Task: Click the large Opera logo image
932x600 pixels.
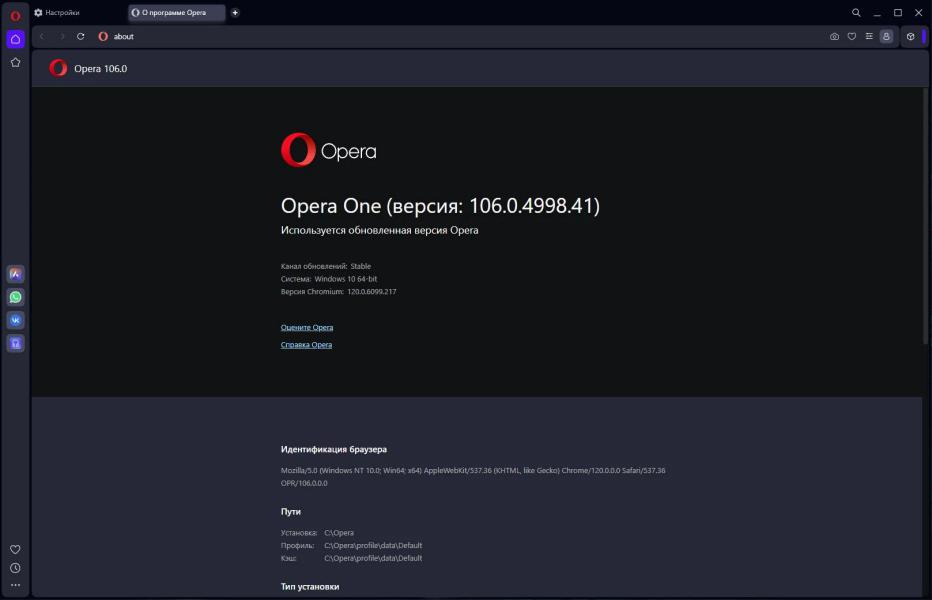Action: [x=328, y=150]
